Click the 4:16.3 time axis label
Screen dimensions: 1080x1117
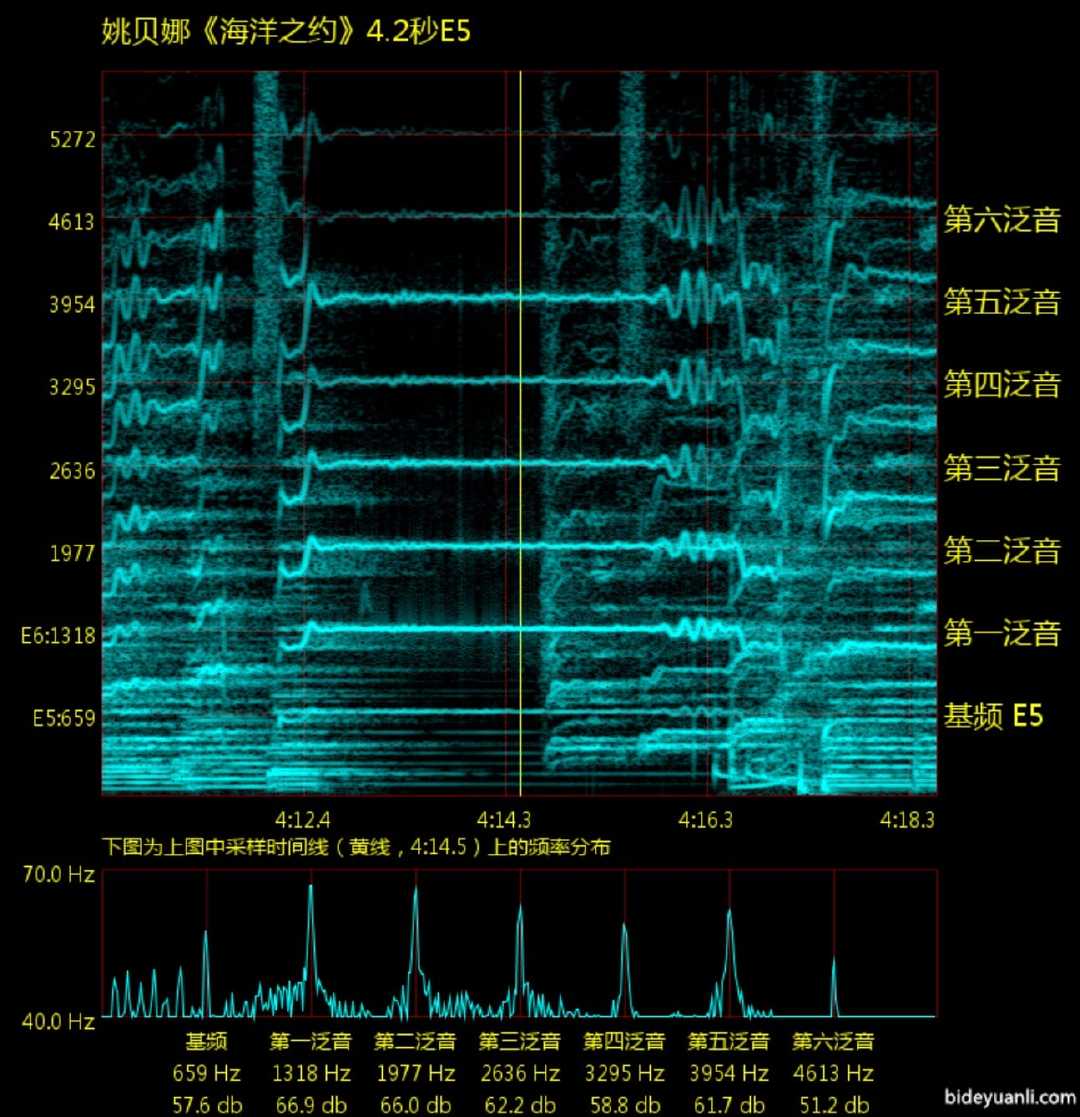[705, 820]
